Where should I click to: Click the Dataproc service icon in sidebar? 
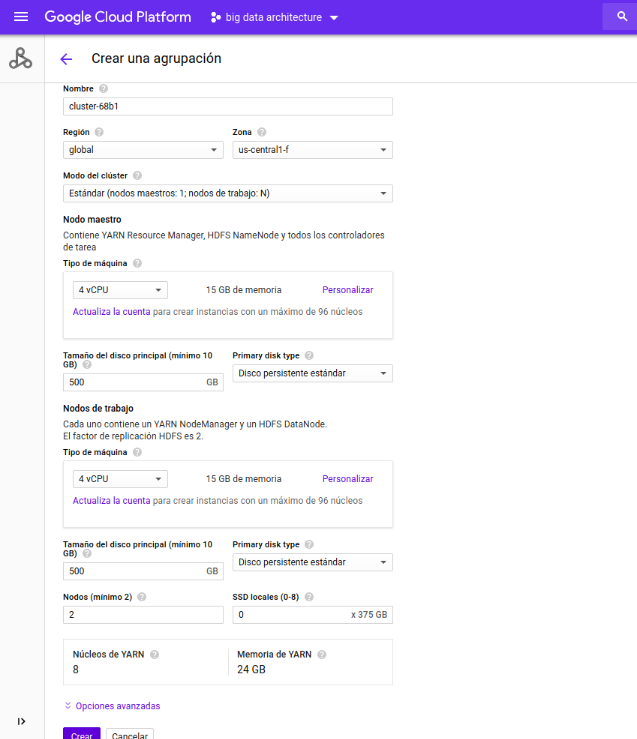coord(21,58)
